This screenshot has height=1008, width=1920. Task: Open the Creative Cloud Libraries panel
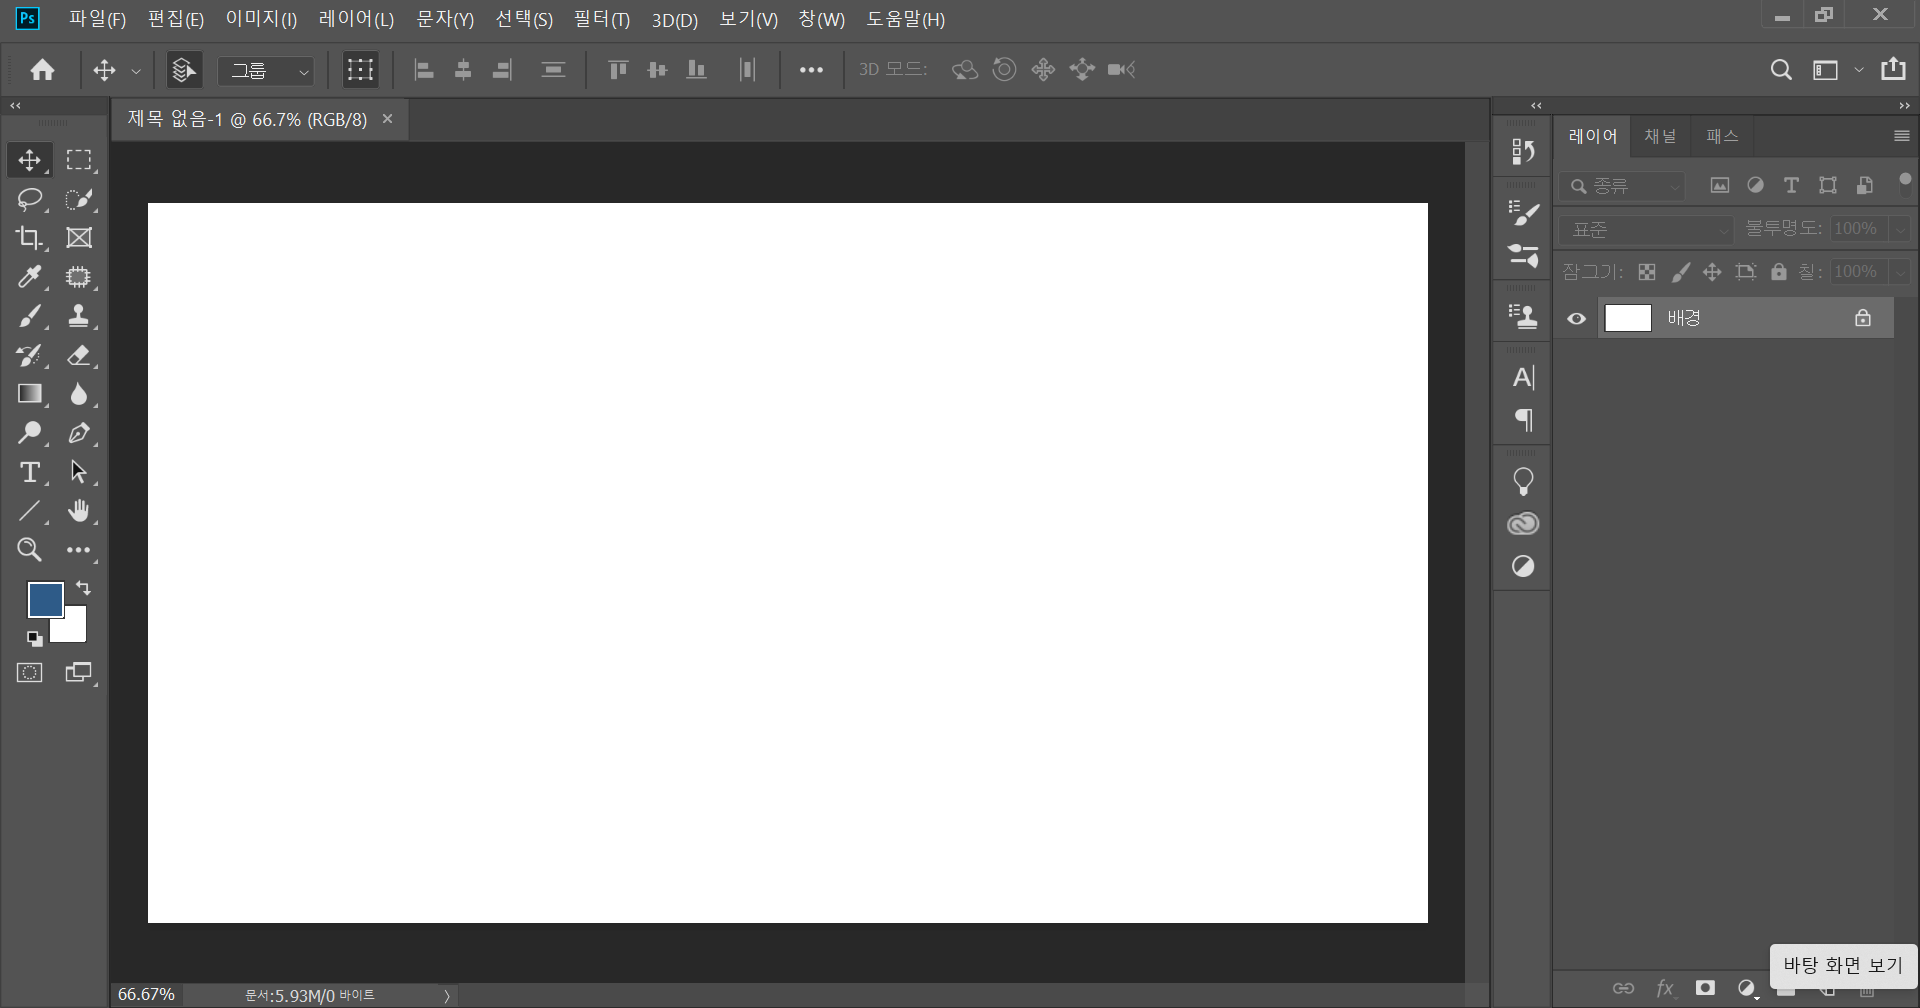1523,524
